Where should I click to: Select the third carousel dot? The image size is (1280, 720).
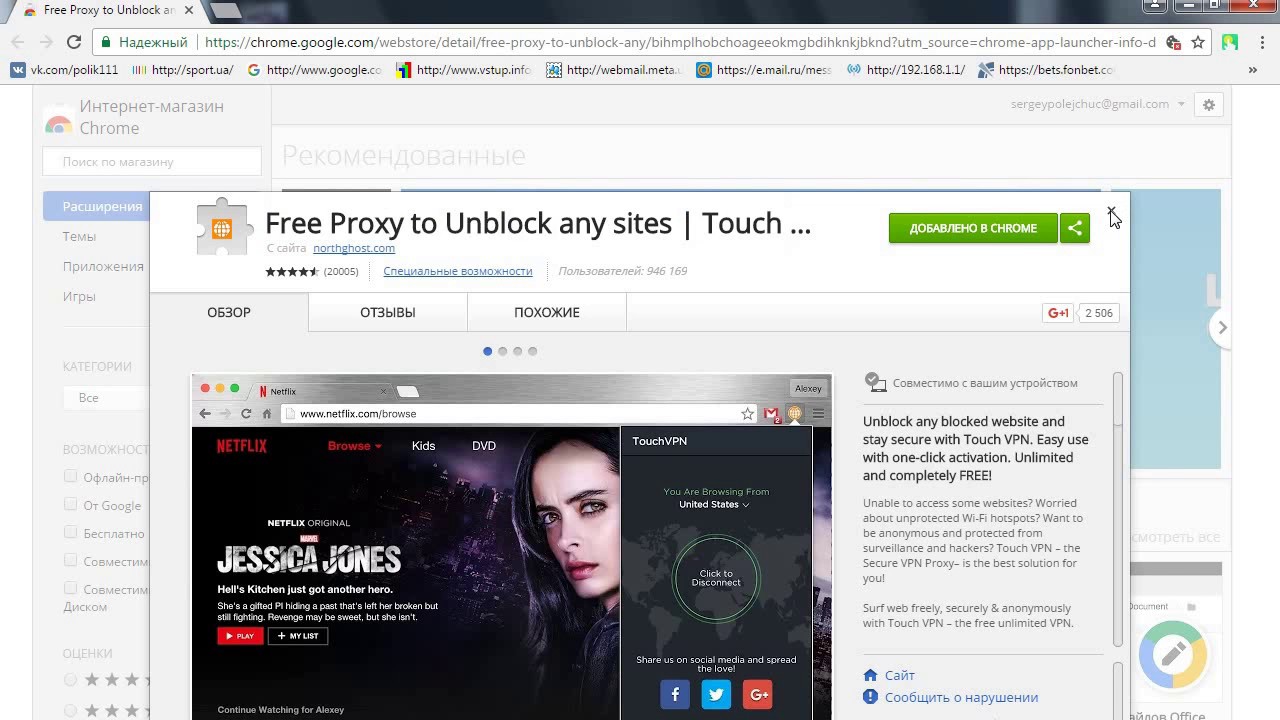point(518,351)
